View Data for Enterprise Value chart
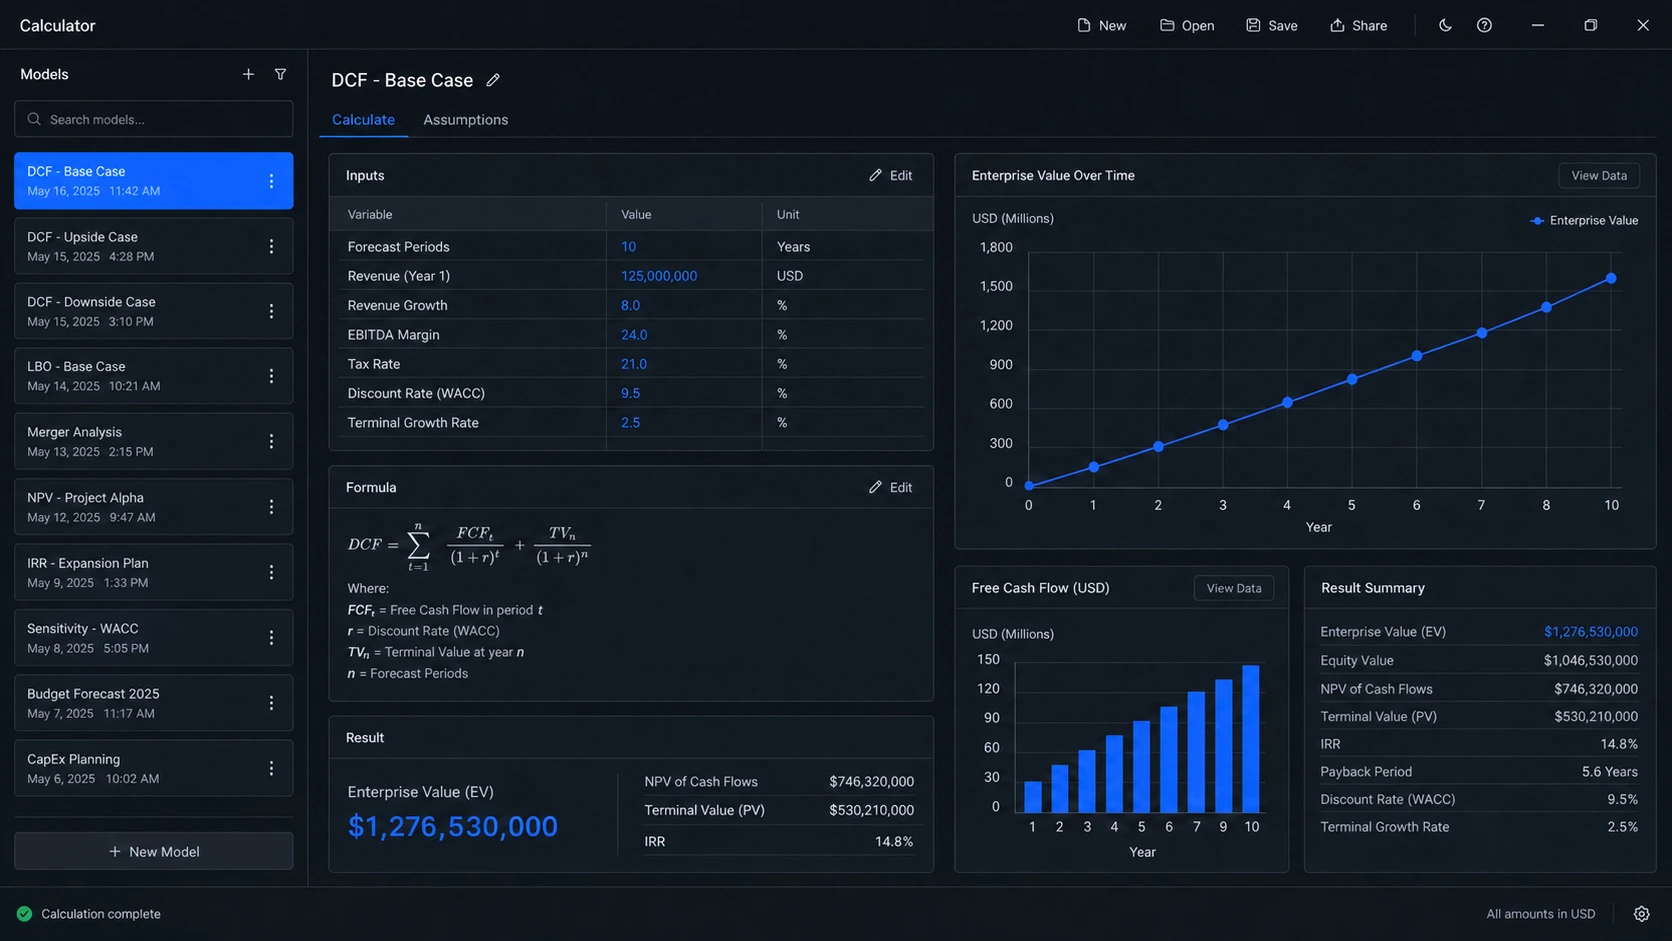 1598,175
